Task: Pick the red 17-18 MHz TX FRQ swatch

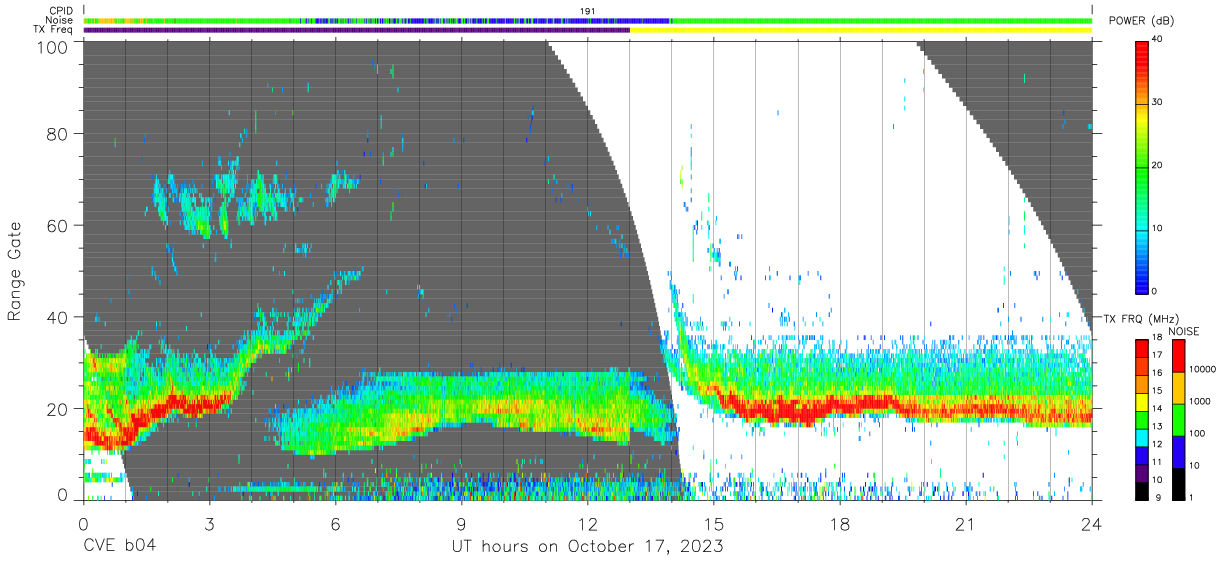Action: (1143, 347)
